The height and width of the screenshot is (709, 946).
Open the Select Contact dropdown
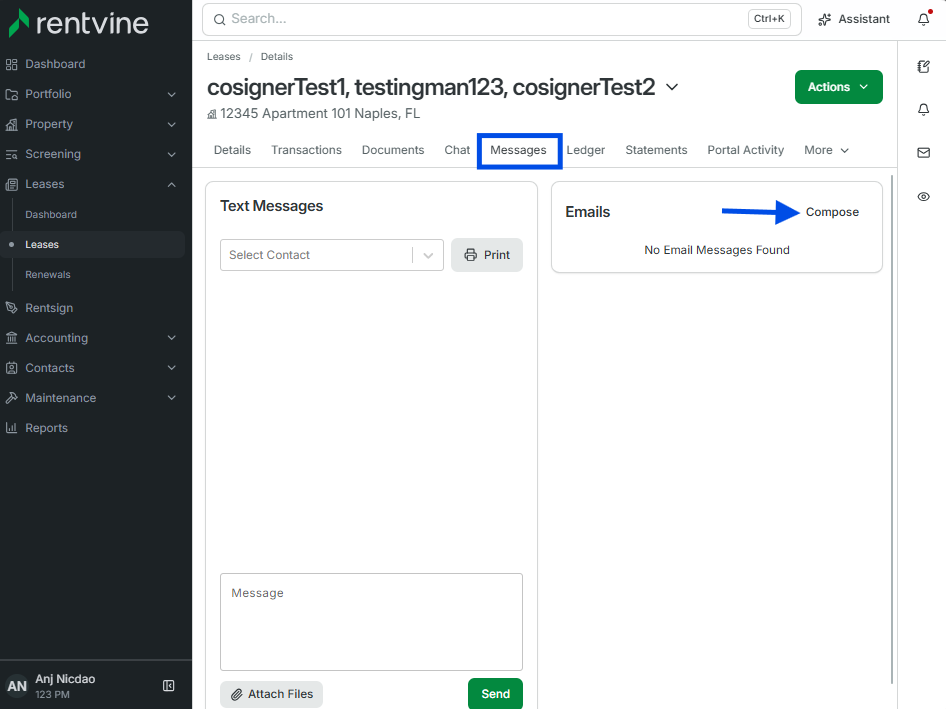coord(332,255)
